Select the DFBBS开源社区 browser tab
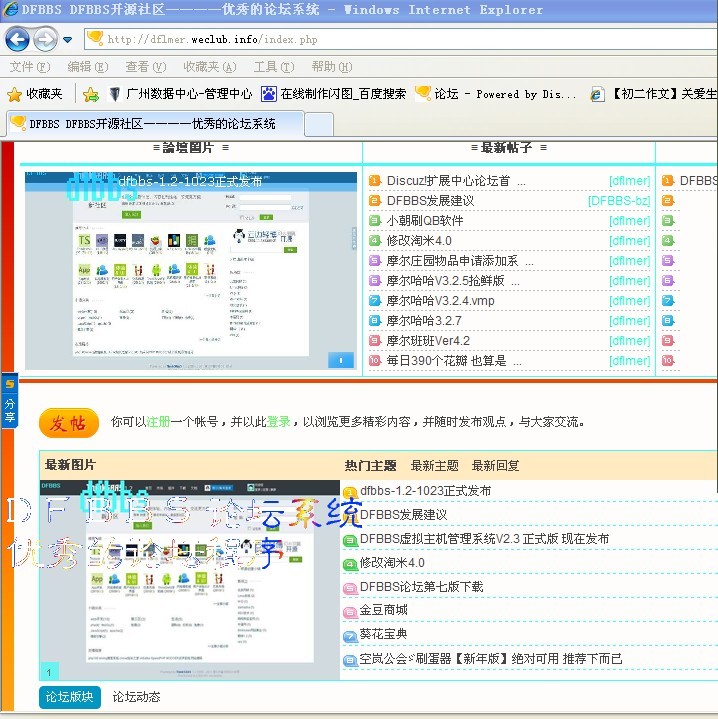Image resolution: width=718 pixels, height=719 pixels. (155, 124)
